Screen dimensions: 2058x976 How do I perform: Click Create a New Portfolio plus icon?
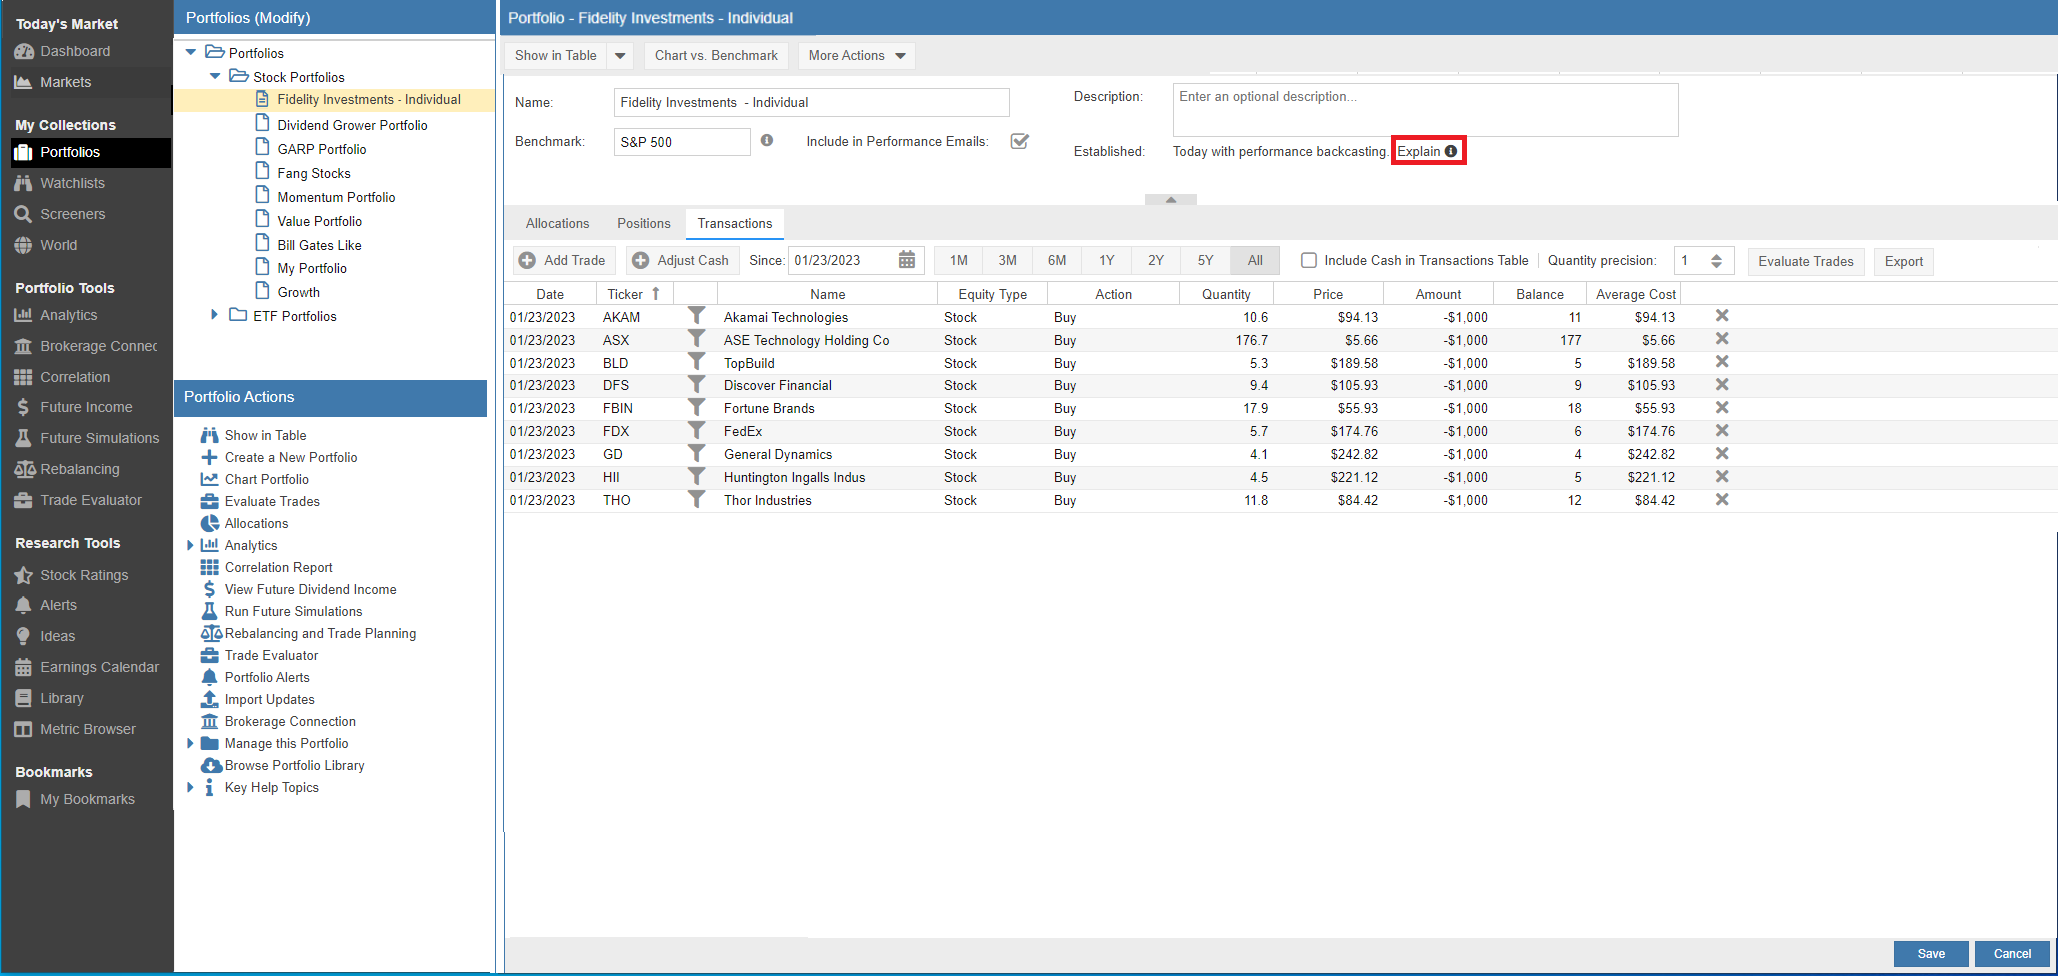coord(209,457)
